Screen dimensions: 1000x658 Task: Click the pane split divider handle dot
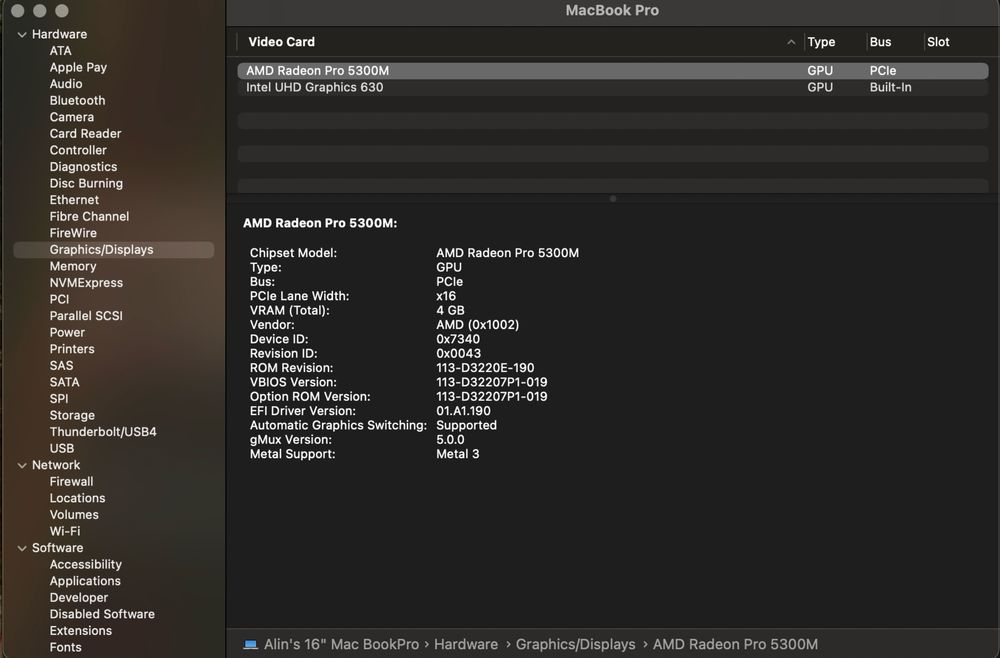(613, 199)
